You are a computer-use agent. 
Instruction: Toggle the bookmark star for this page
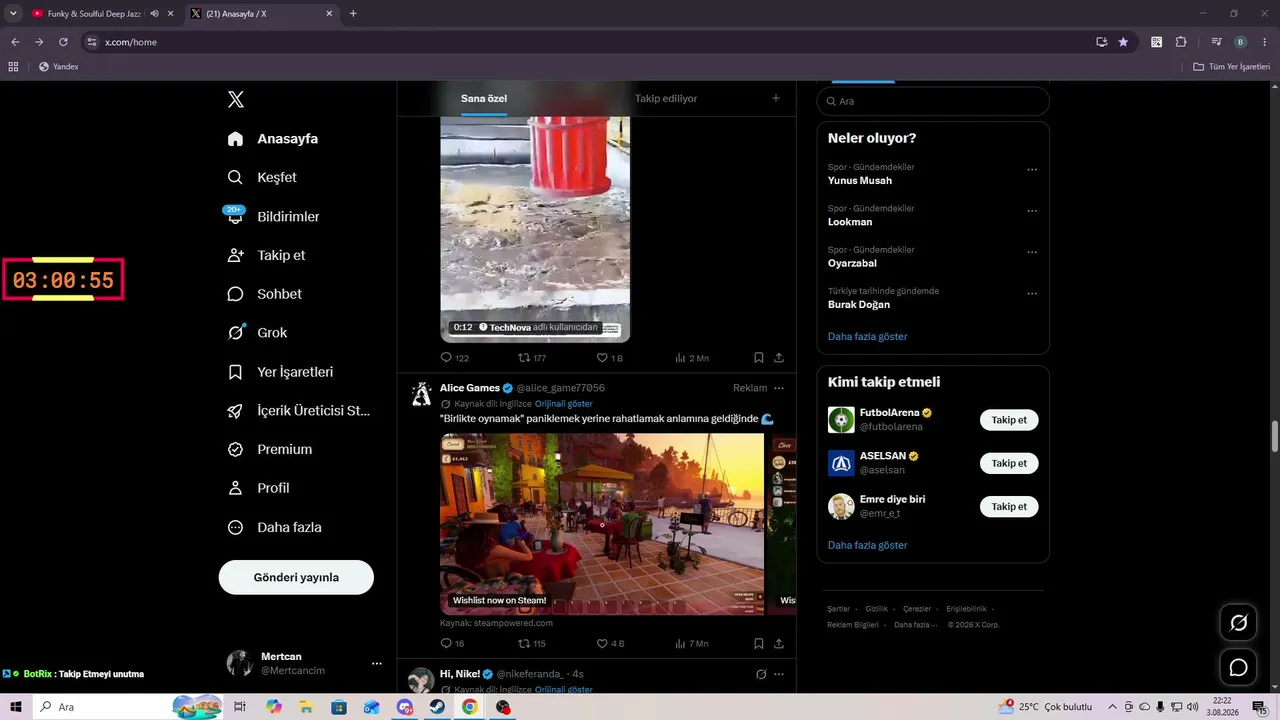(x=1123, y=42)
